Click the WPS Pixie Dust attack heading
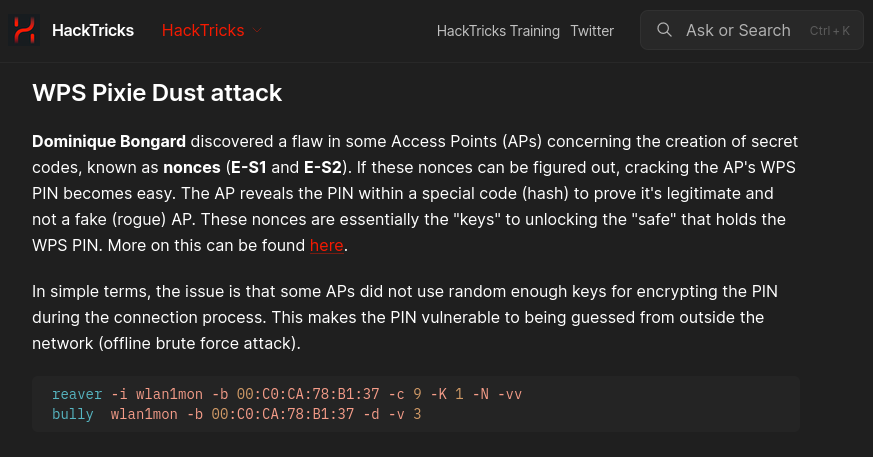Screen dimensions: 873x457 (157, 93)
